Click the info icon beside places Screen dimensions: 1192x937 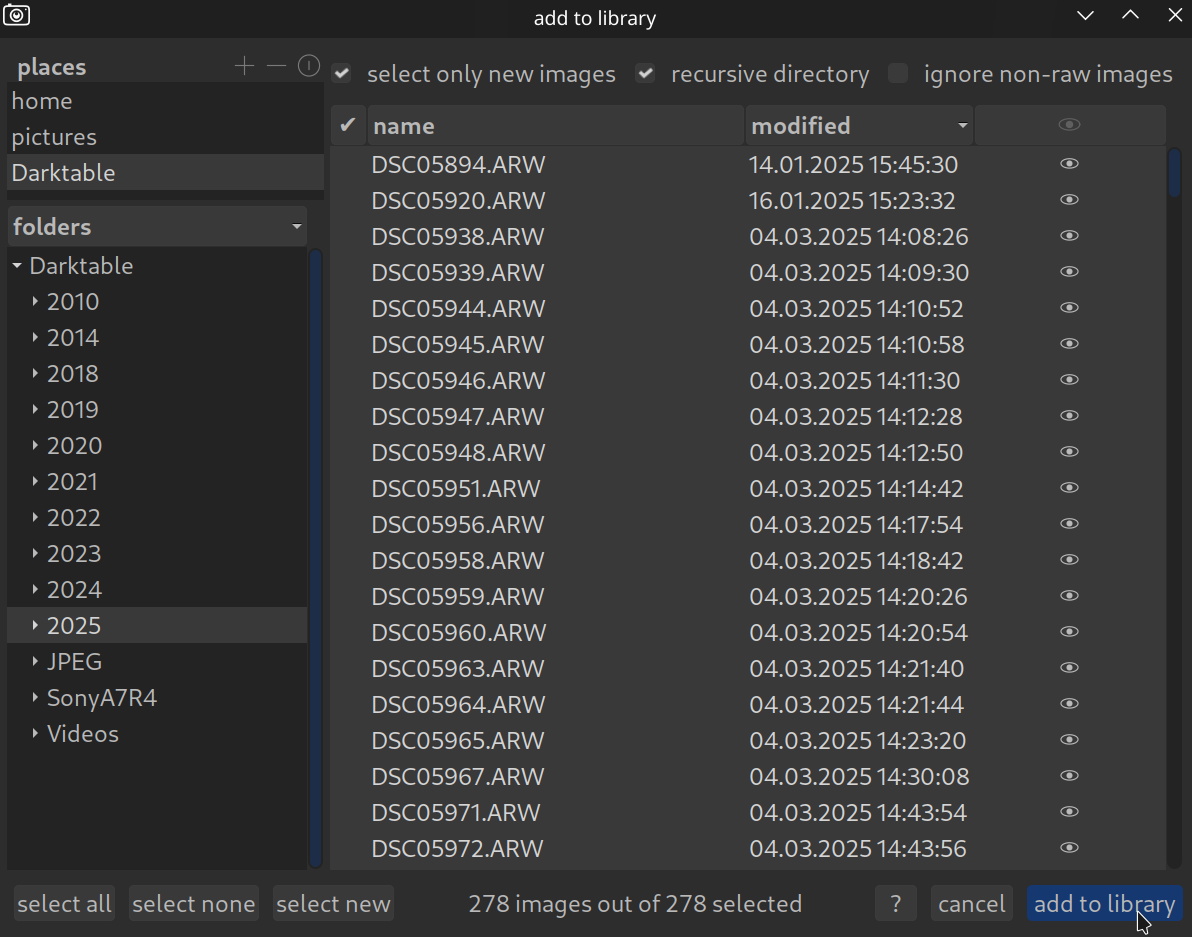coord(309,67)
